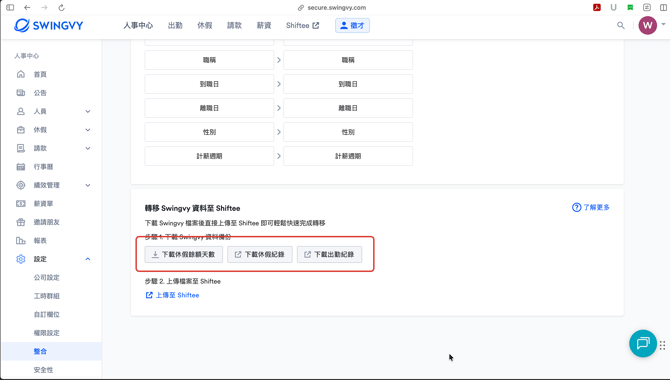Reload the page with the refresh icon
The height and width of the screenshot is (380, 670).
[x=62, y=8]
